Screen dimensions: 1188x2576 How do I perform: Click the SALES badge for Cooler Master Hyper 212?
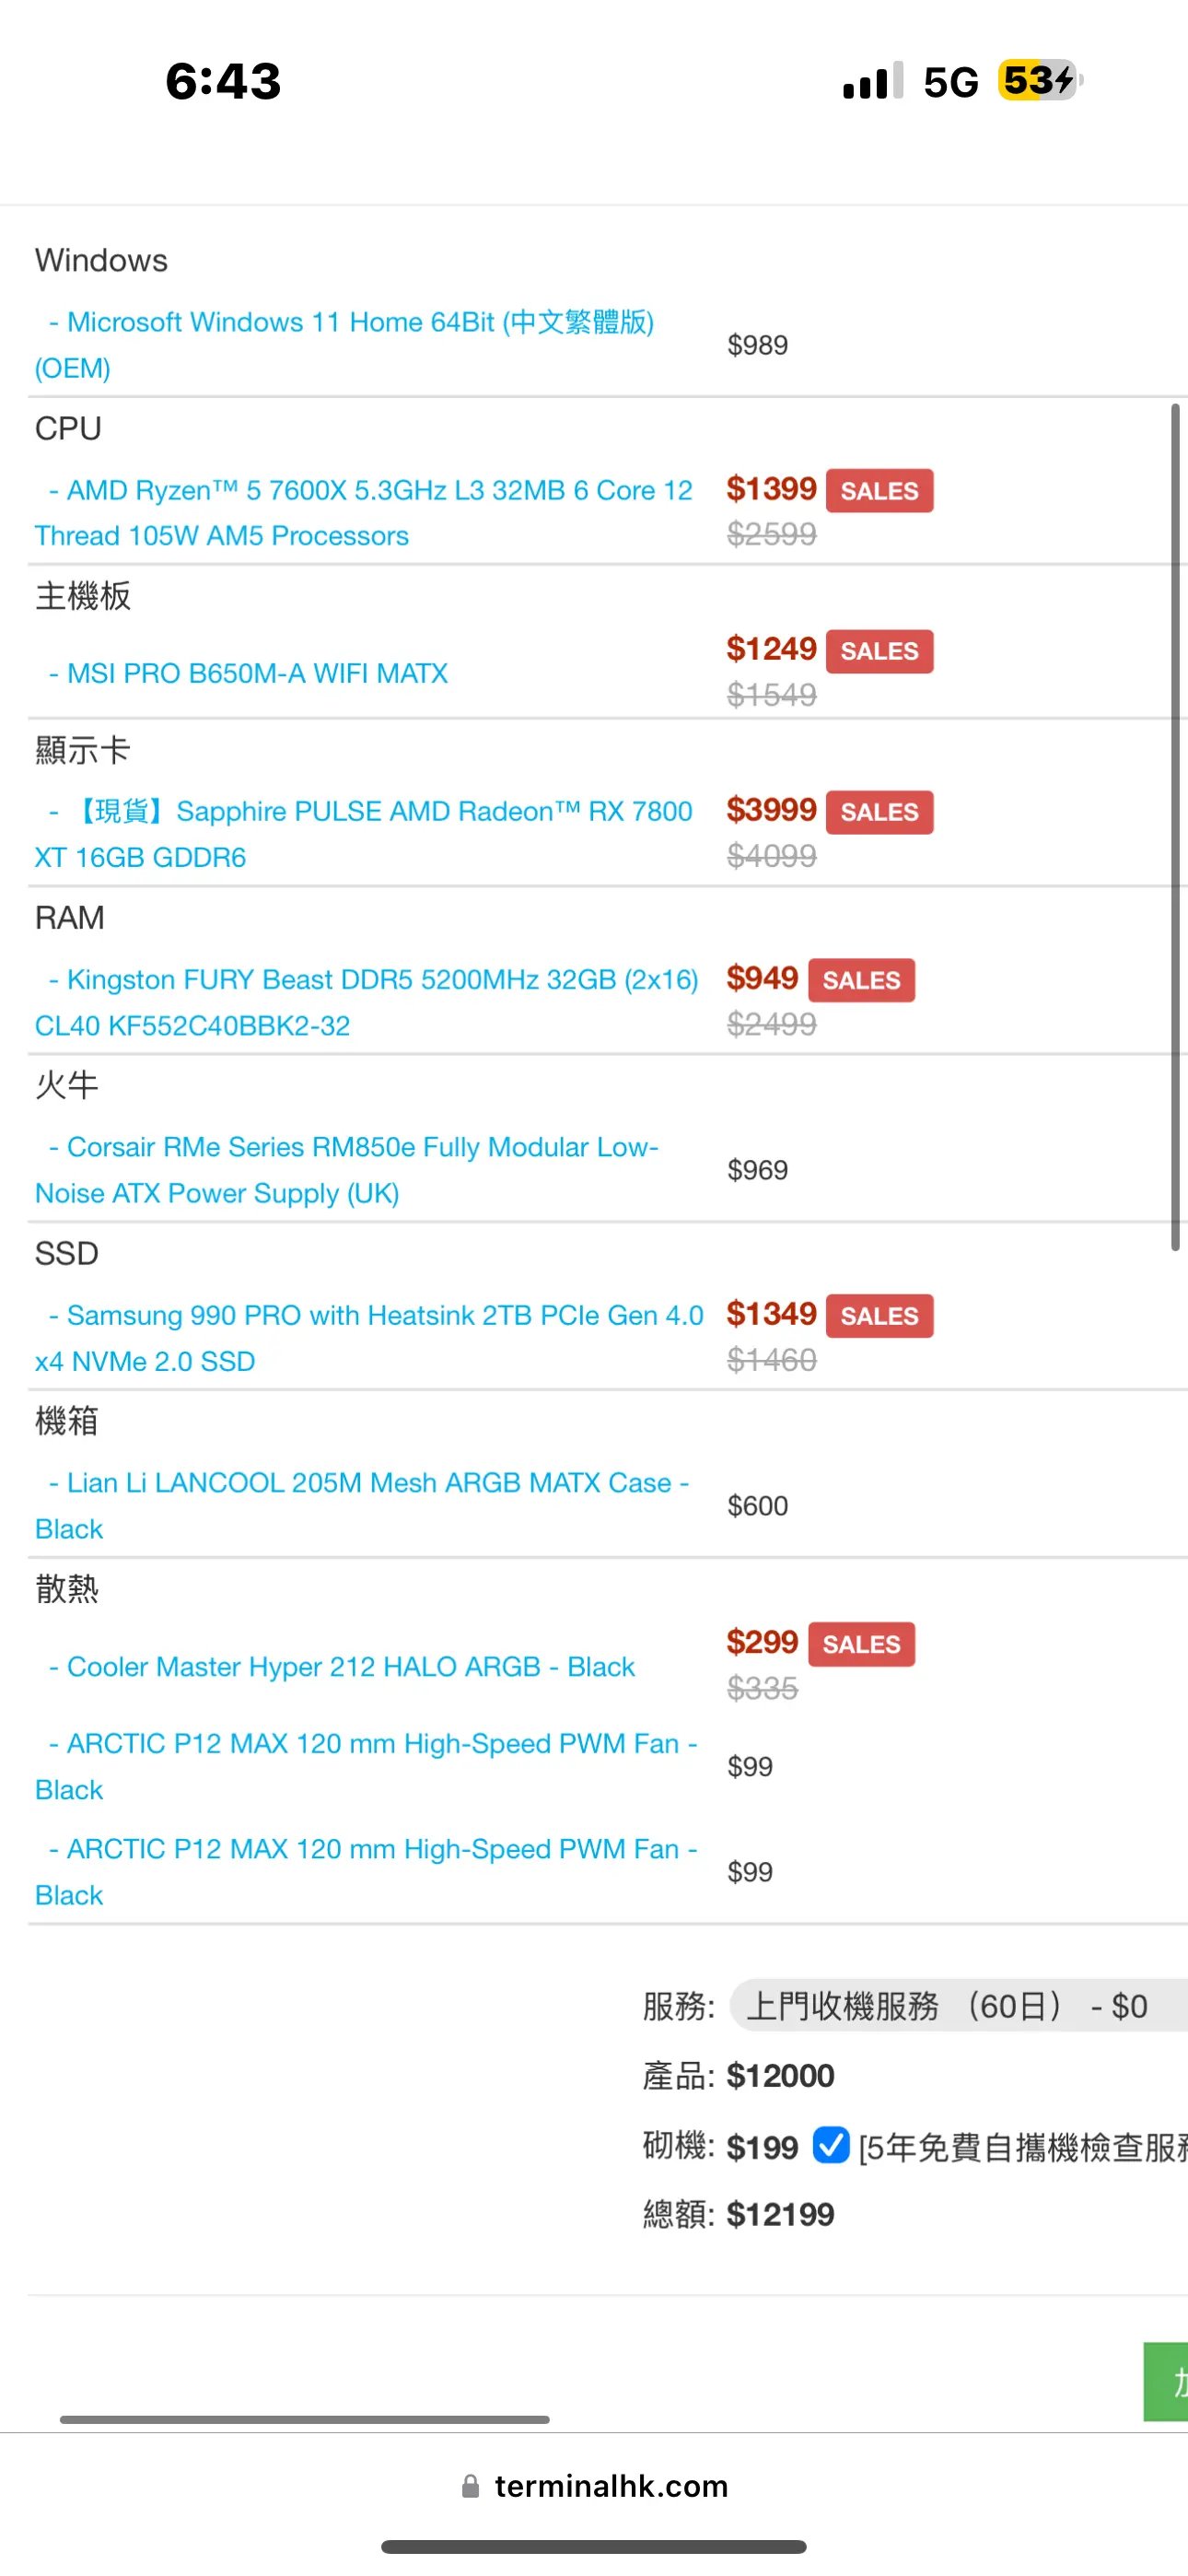pyautogui.click(x=861, y=1644)
